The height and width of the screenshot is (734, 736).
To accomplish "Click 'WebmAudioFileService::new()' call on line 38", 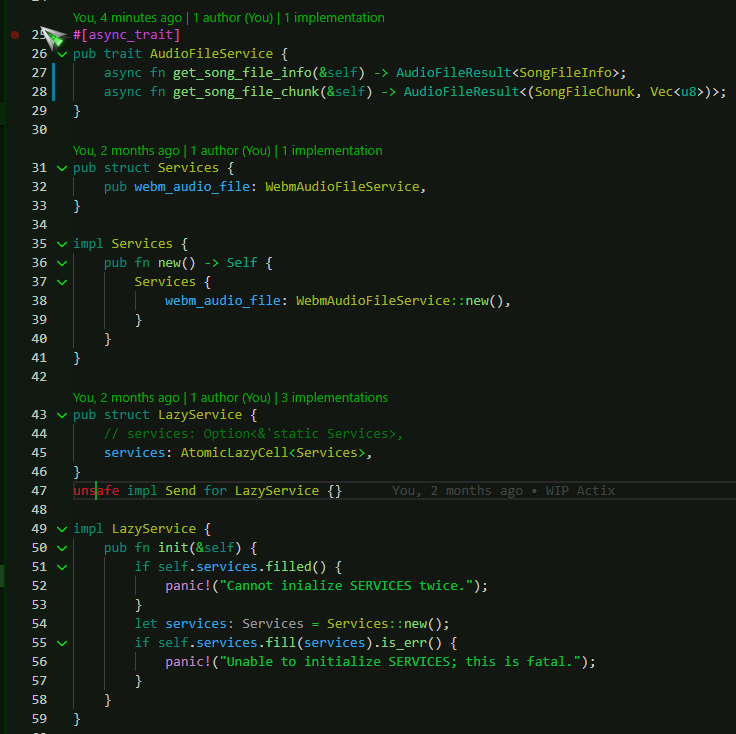I will pos(399,300).
